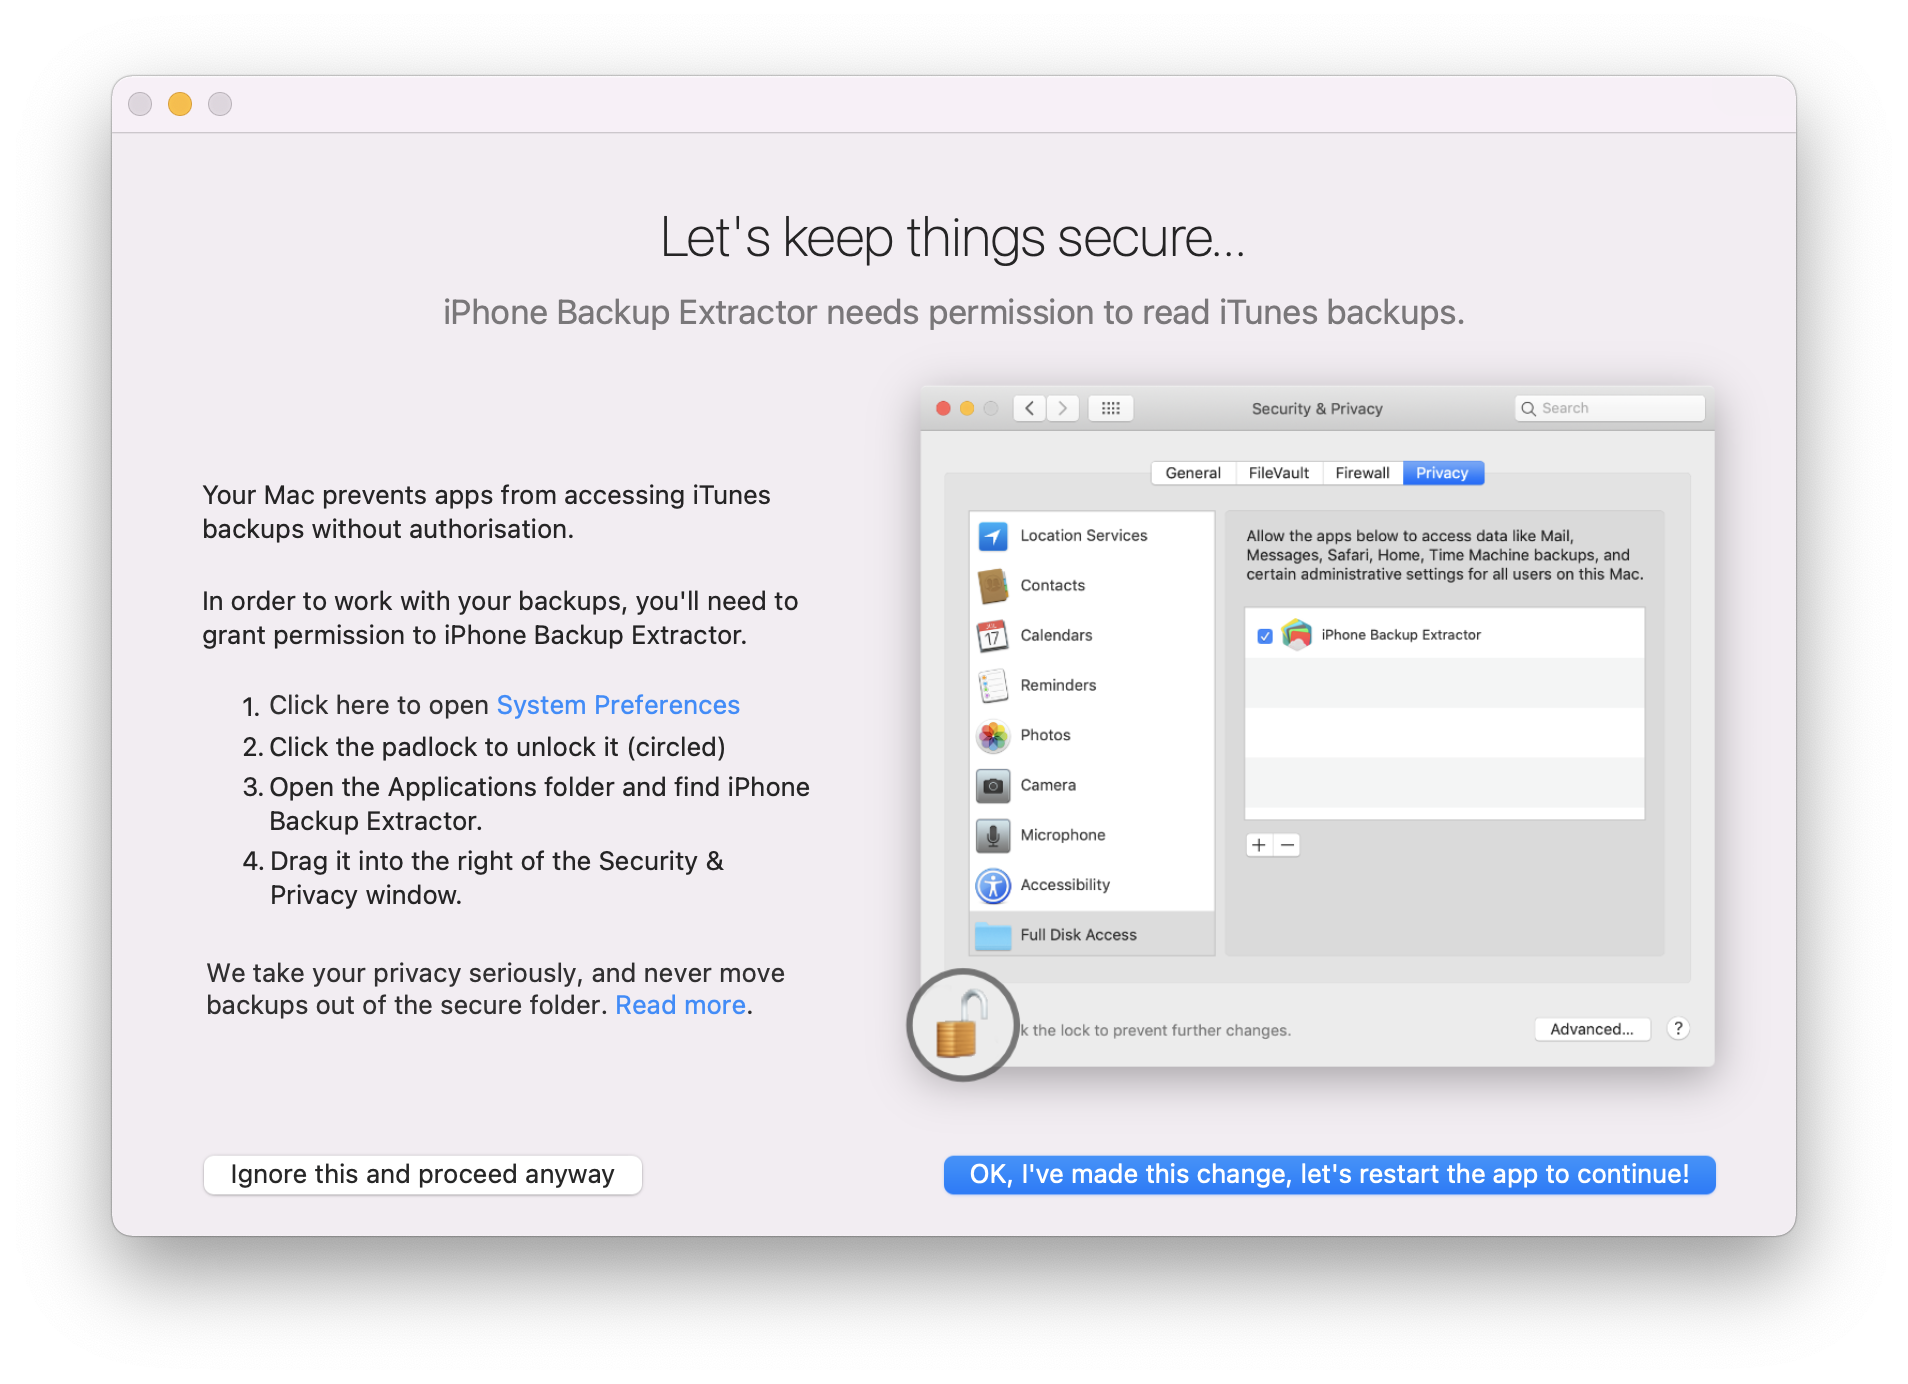Click the Accessibility icon in sidebar

(x=992, y=886)
